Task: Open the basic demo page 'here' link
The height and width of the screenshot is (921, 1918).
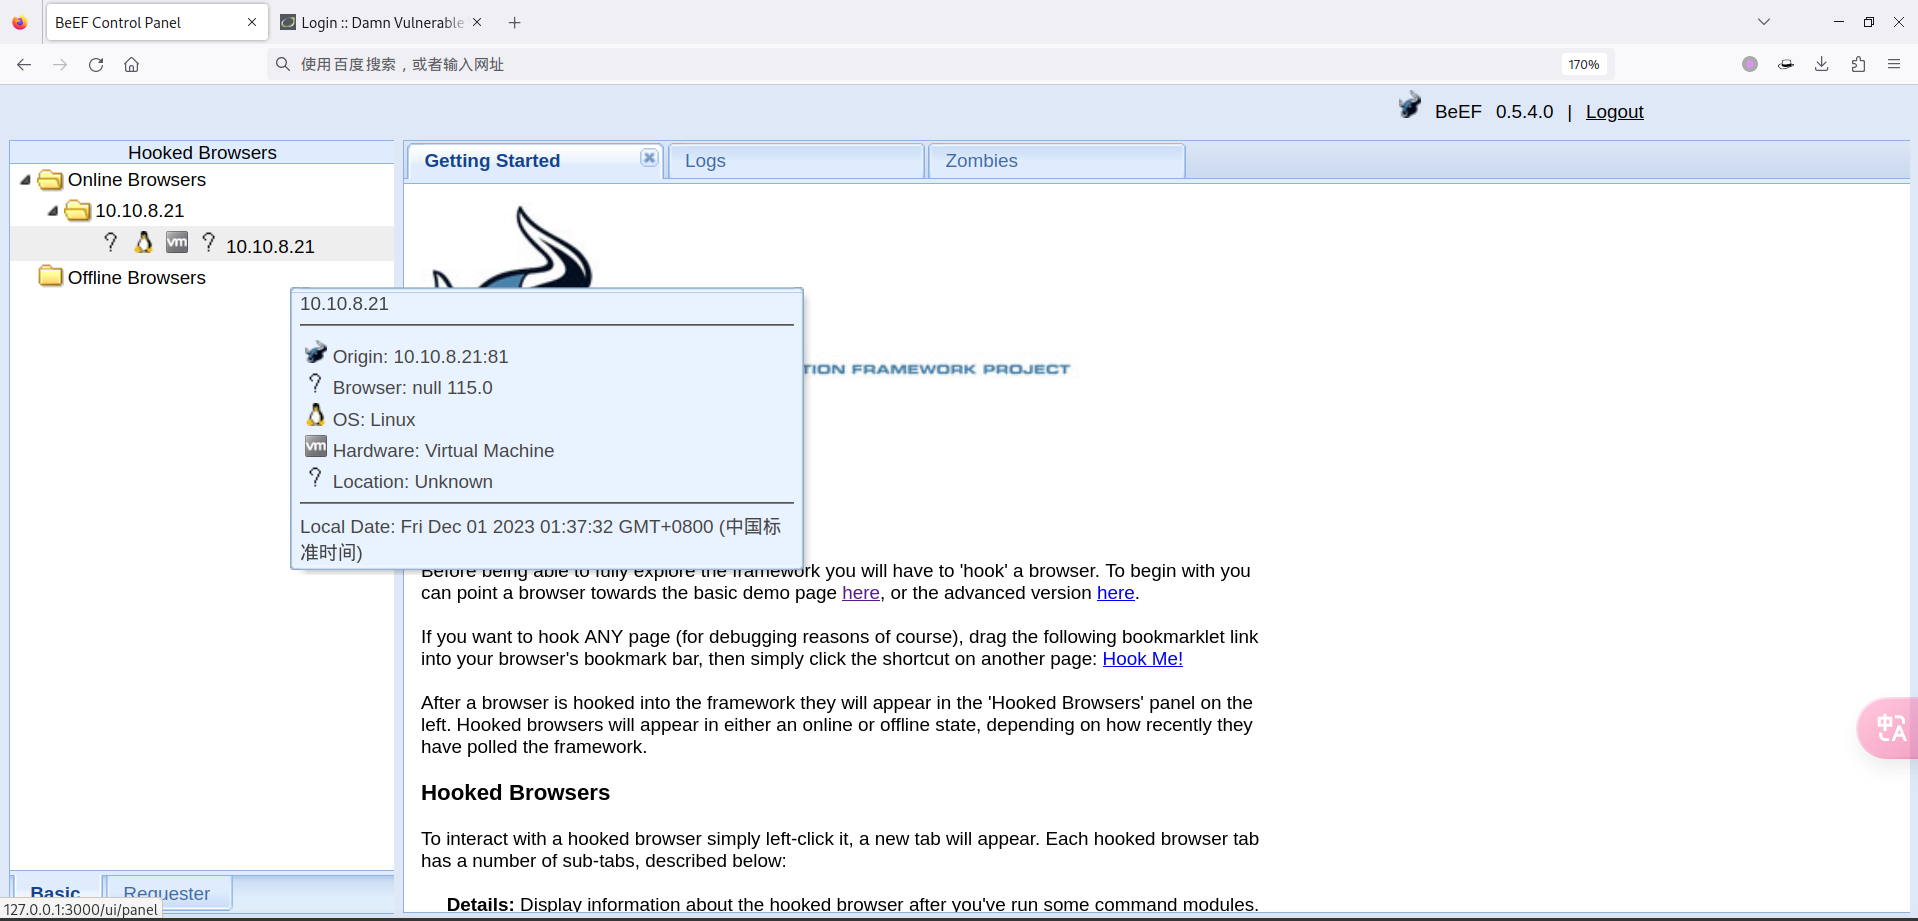Action: (861, 593)
